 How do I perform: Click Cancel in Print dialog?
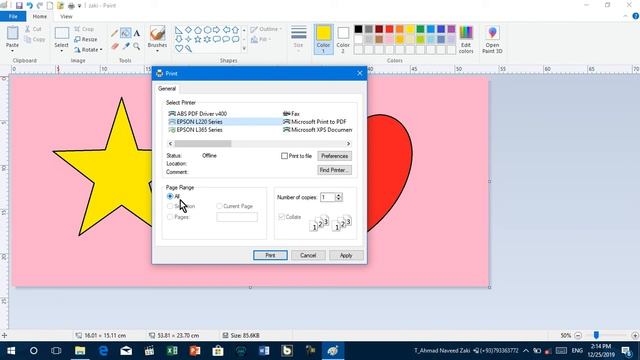tap(308, 255)
